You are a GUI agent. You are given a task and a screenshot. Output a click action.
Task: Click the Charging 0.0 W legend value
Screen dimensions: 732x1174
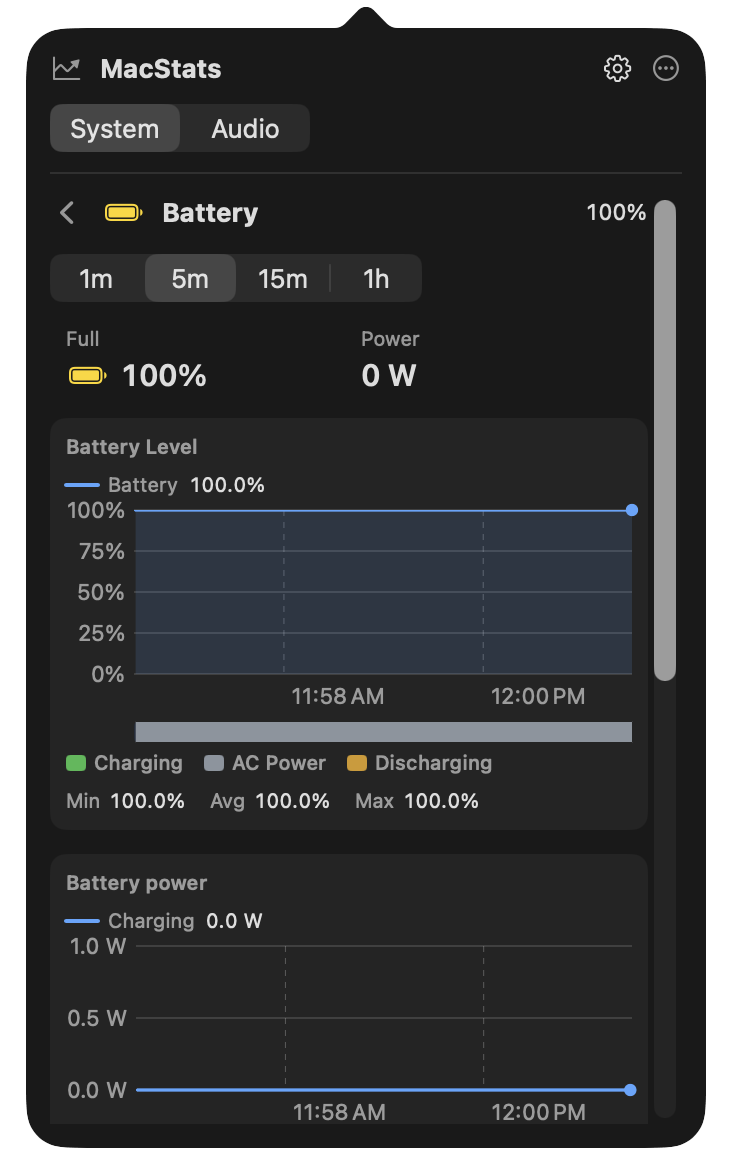click(x=234, y=921)
